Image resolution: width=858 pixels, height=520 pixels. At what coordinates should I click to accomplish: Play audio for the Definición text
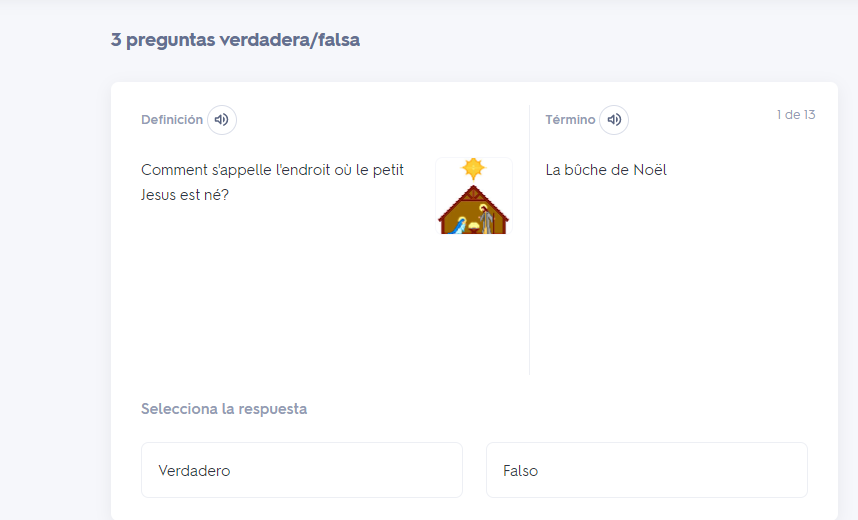click(222, 120)
